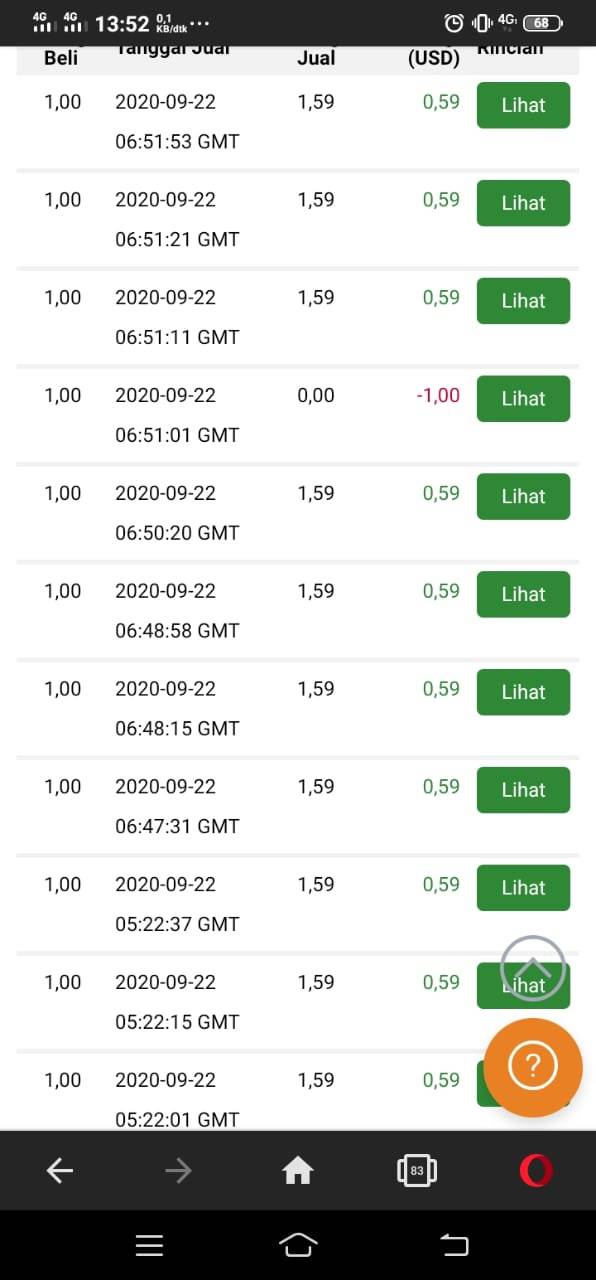Screen dimensions: 596x1280
Task: Open the browser home page icon
Action: [x=298, y=1170]
